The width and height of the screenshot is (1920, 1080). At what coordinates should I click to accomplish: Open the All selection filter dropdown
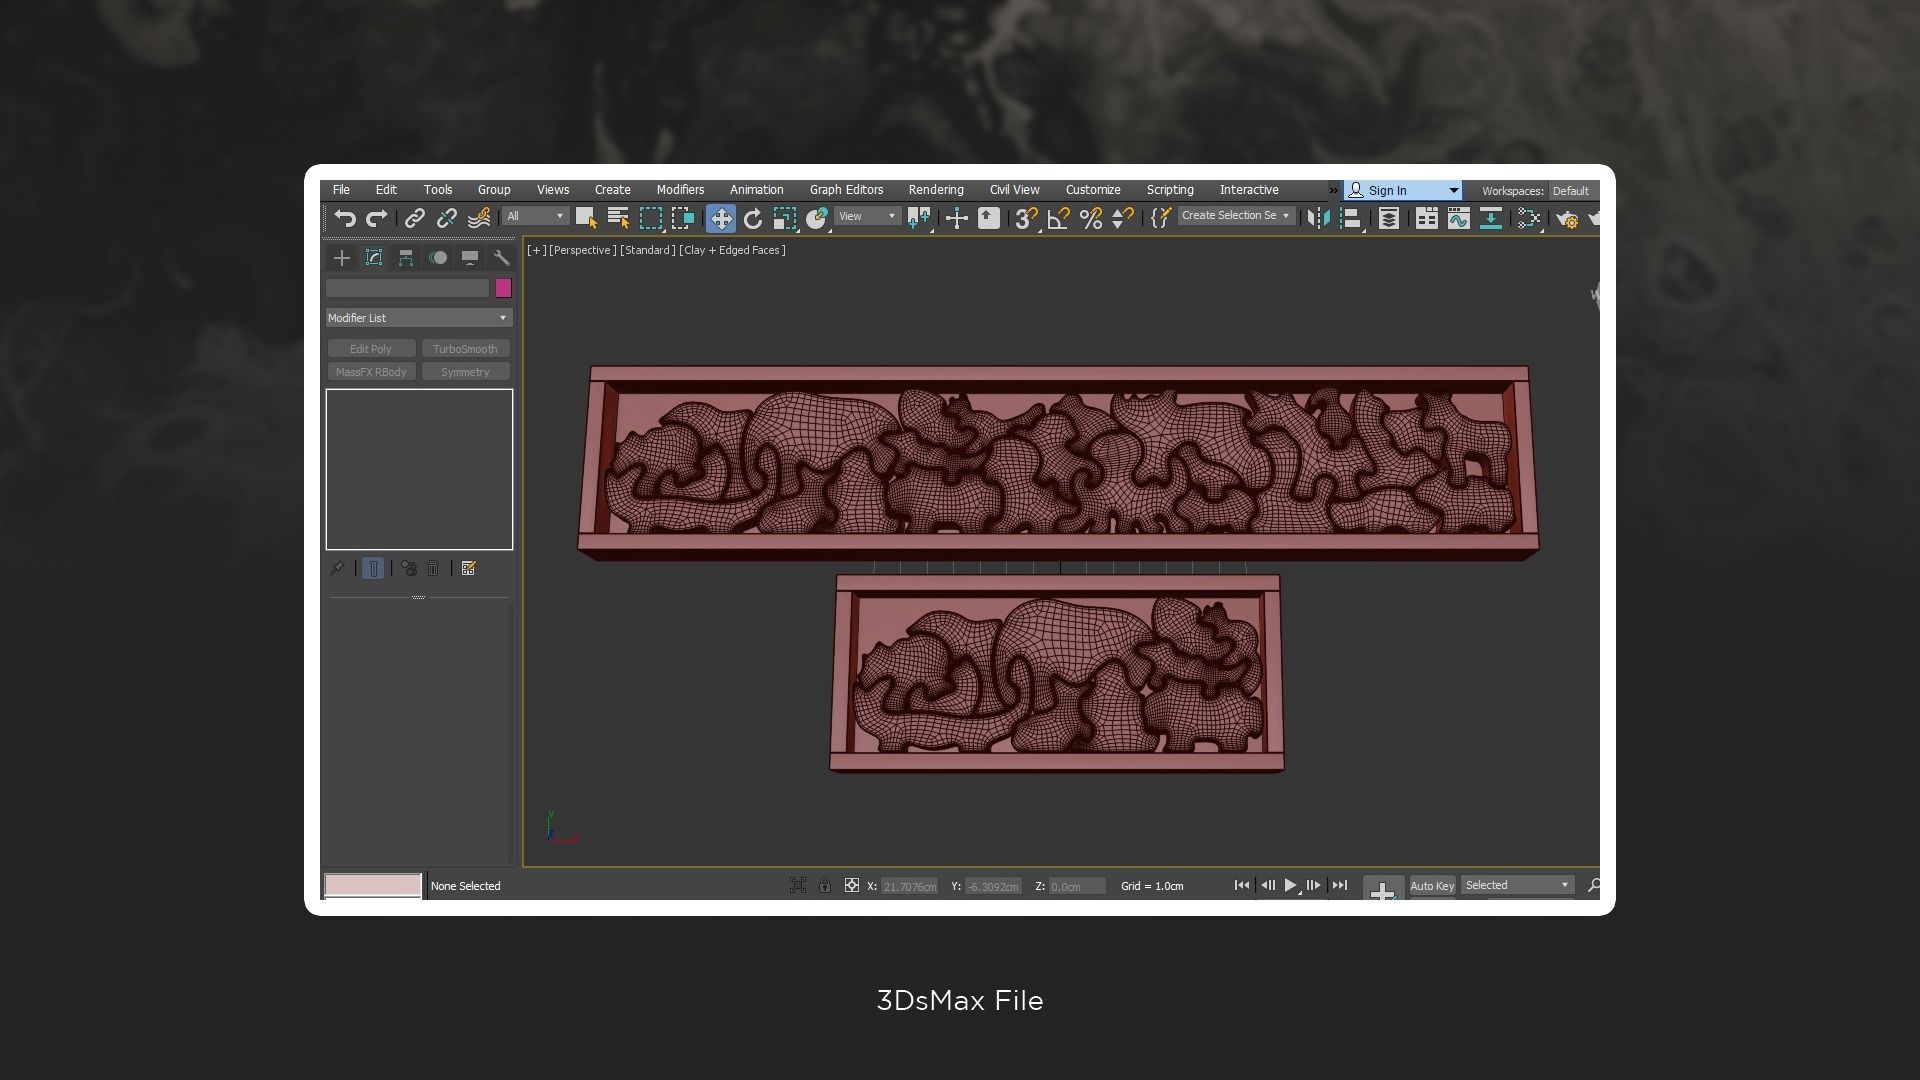(x=535, y=217)
